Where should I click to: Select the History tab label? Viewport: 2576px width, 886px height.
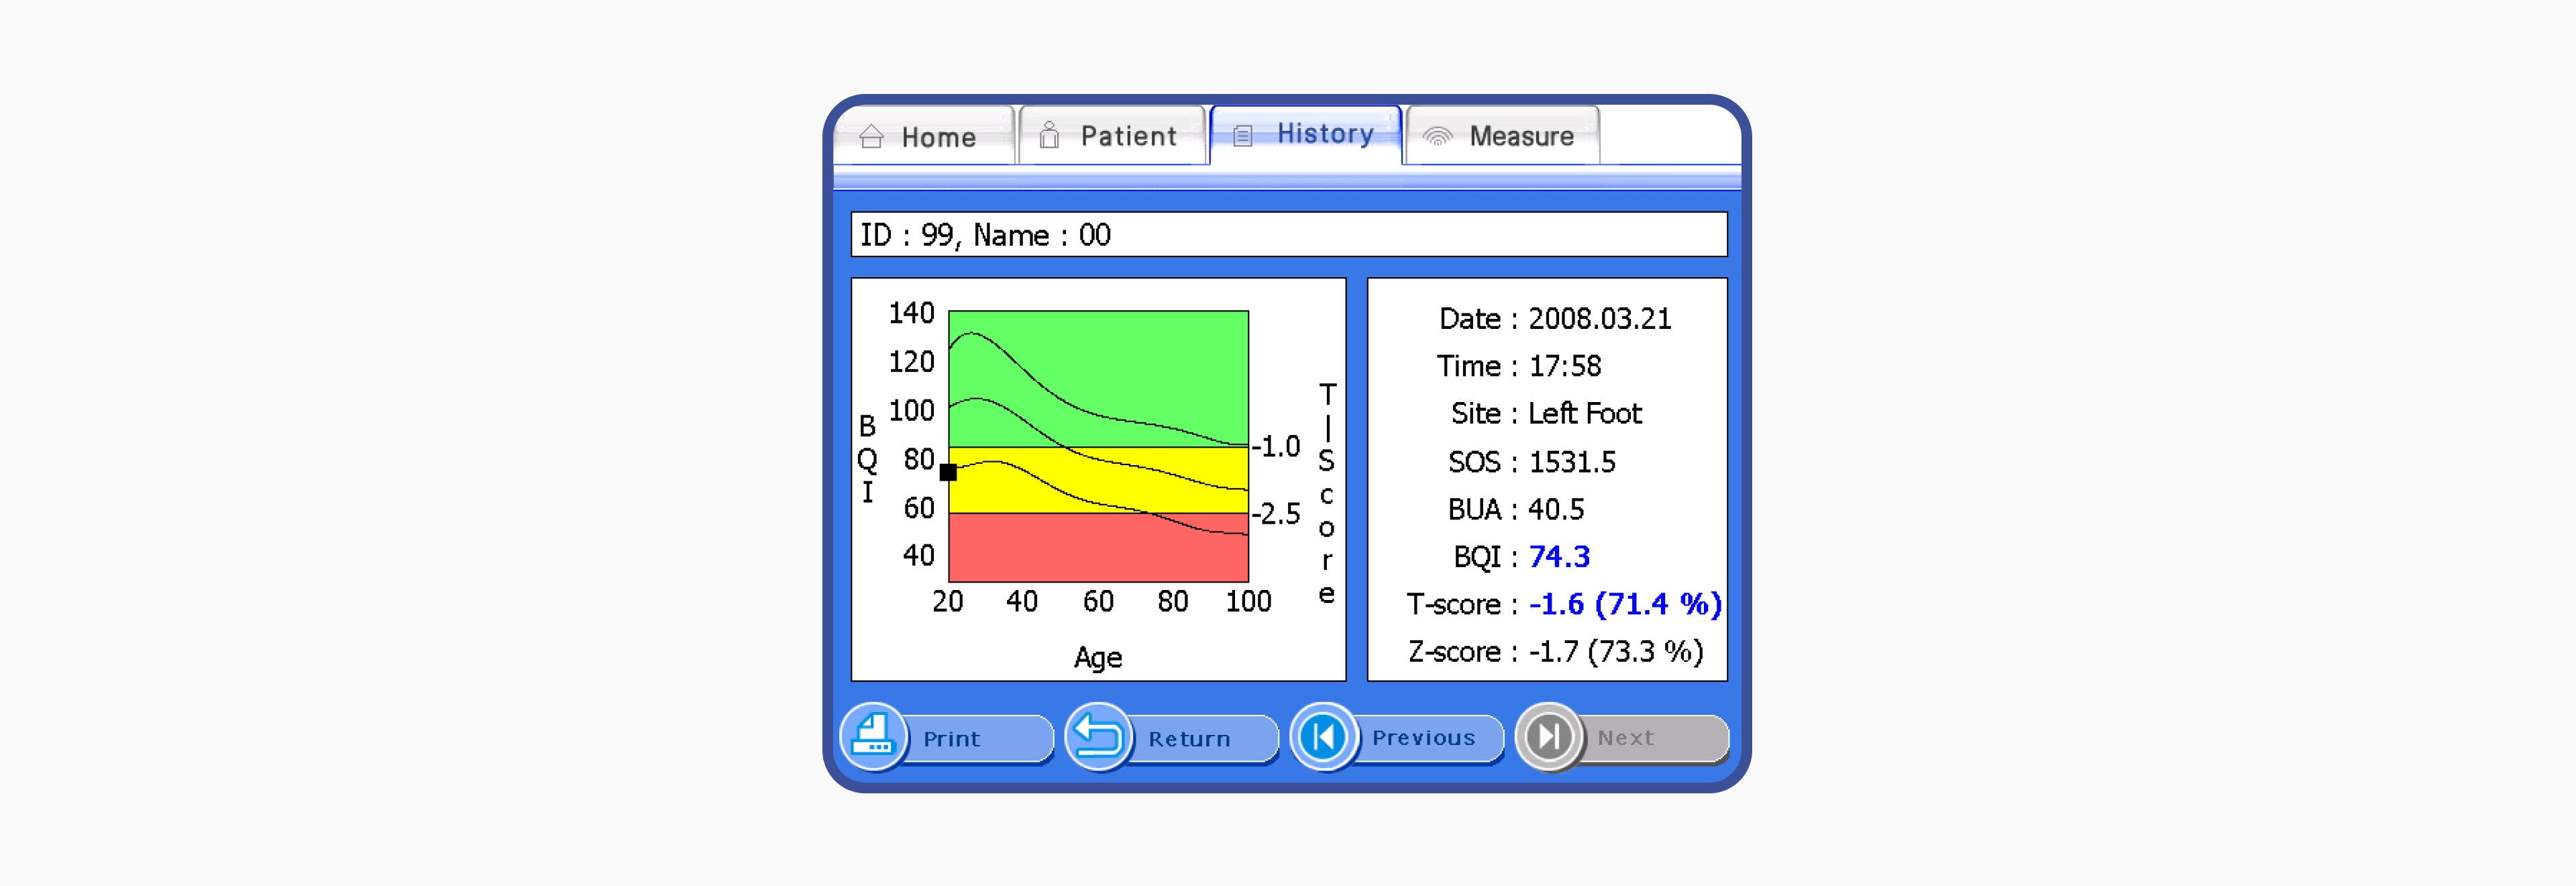[x=1325, y=134]
